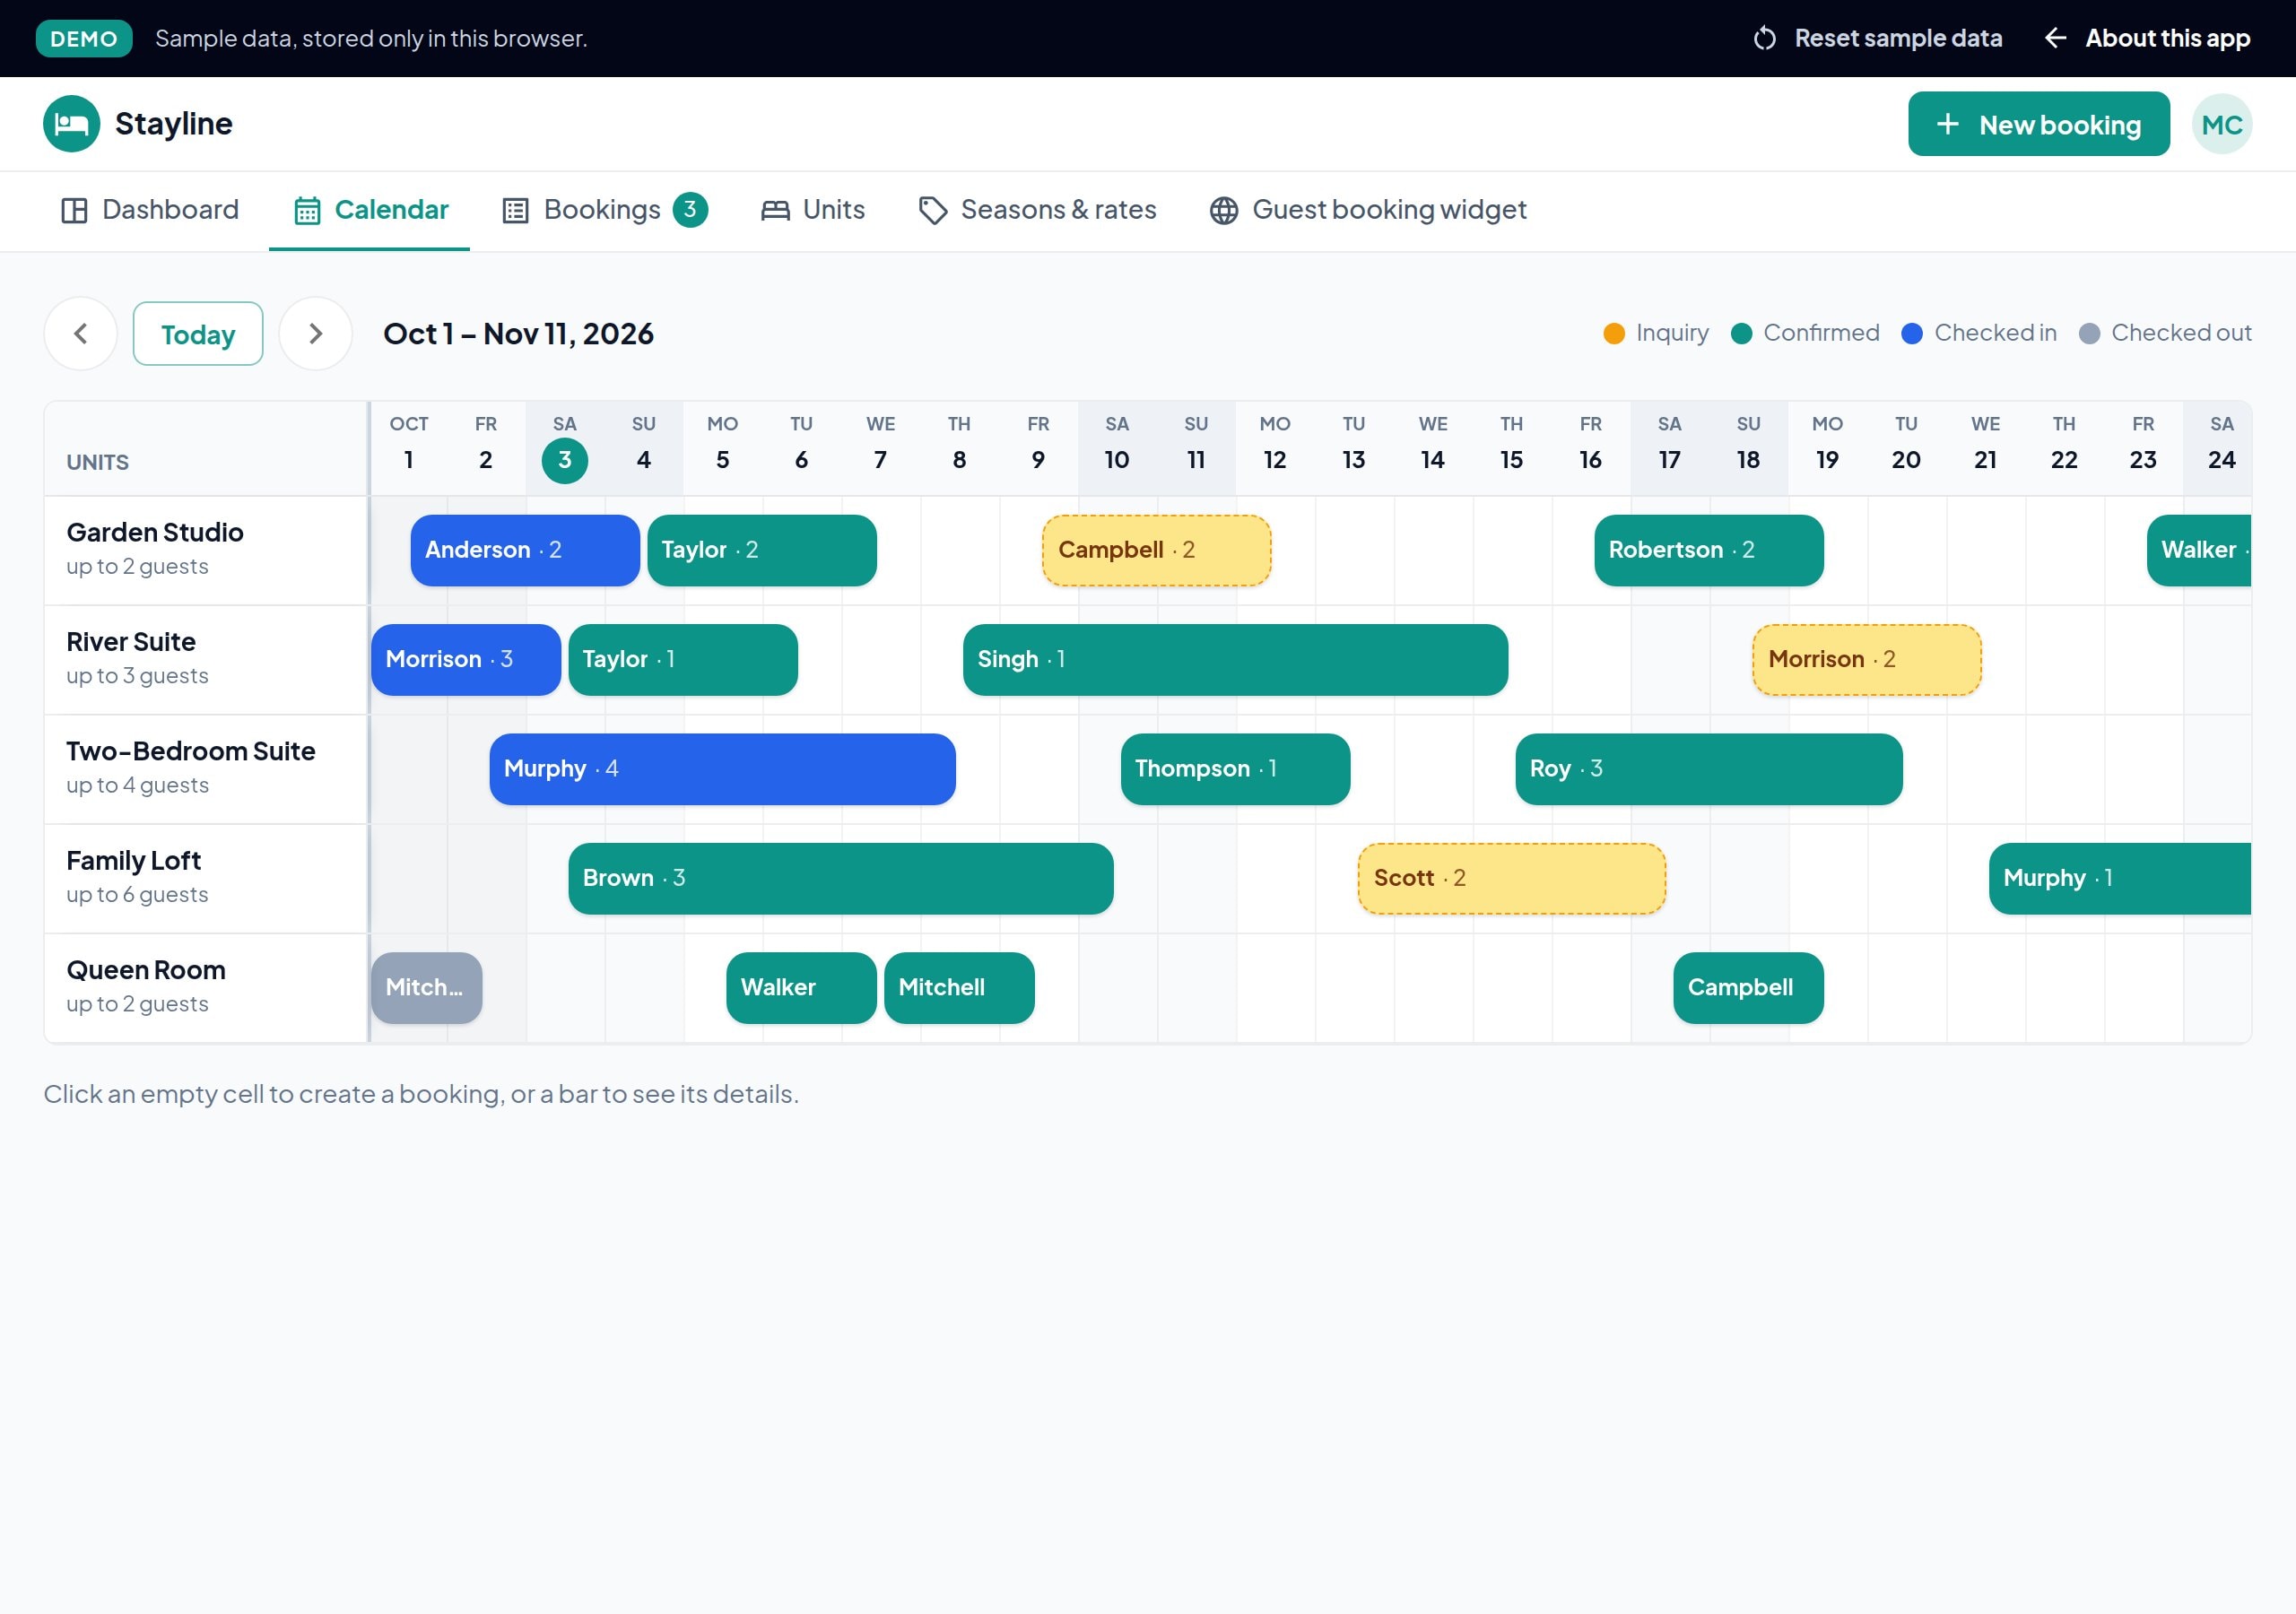Click the Bookings list icon
This screenshot has height=1614, width=2296.
click(x=515, y=211)
